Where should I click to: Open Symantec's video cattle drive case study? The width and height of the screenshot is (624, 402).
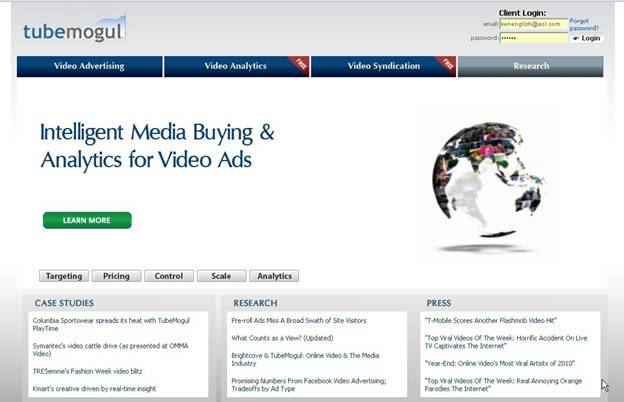(110, 350)
